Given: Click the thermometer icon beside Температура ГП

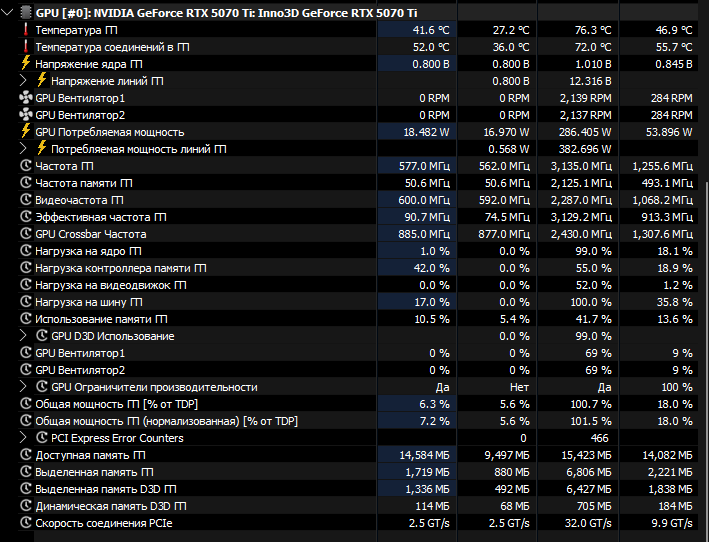Looking at the screenshot, I should click(25, 30).
